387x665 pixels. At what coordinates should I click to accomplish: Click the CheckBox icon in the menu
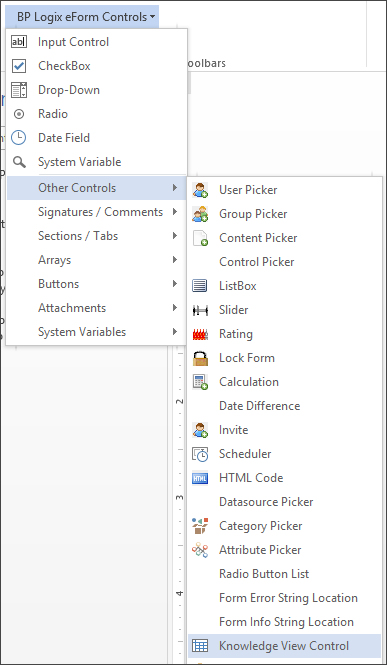19,66
